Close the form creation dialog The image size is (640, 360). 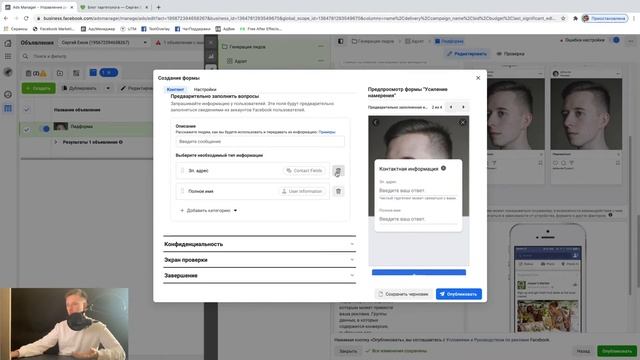tap(478, 78)
